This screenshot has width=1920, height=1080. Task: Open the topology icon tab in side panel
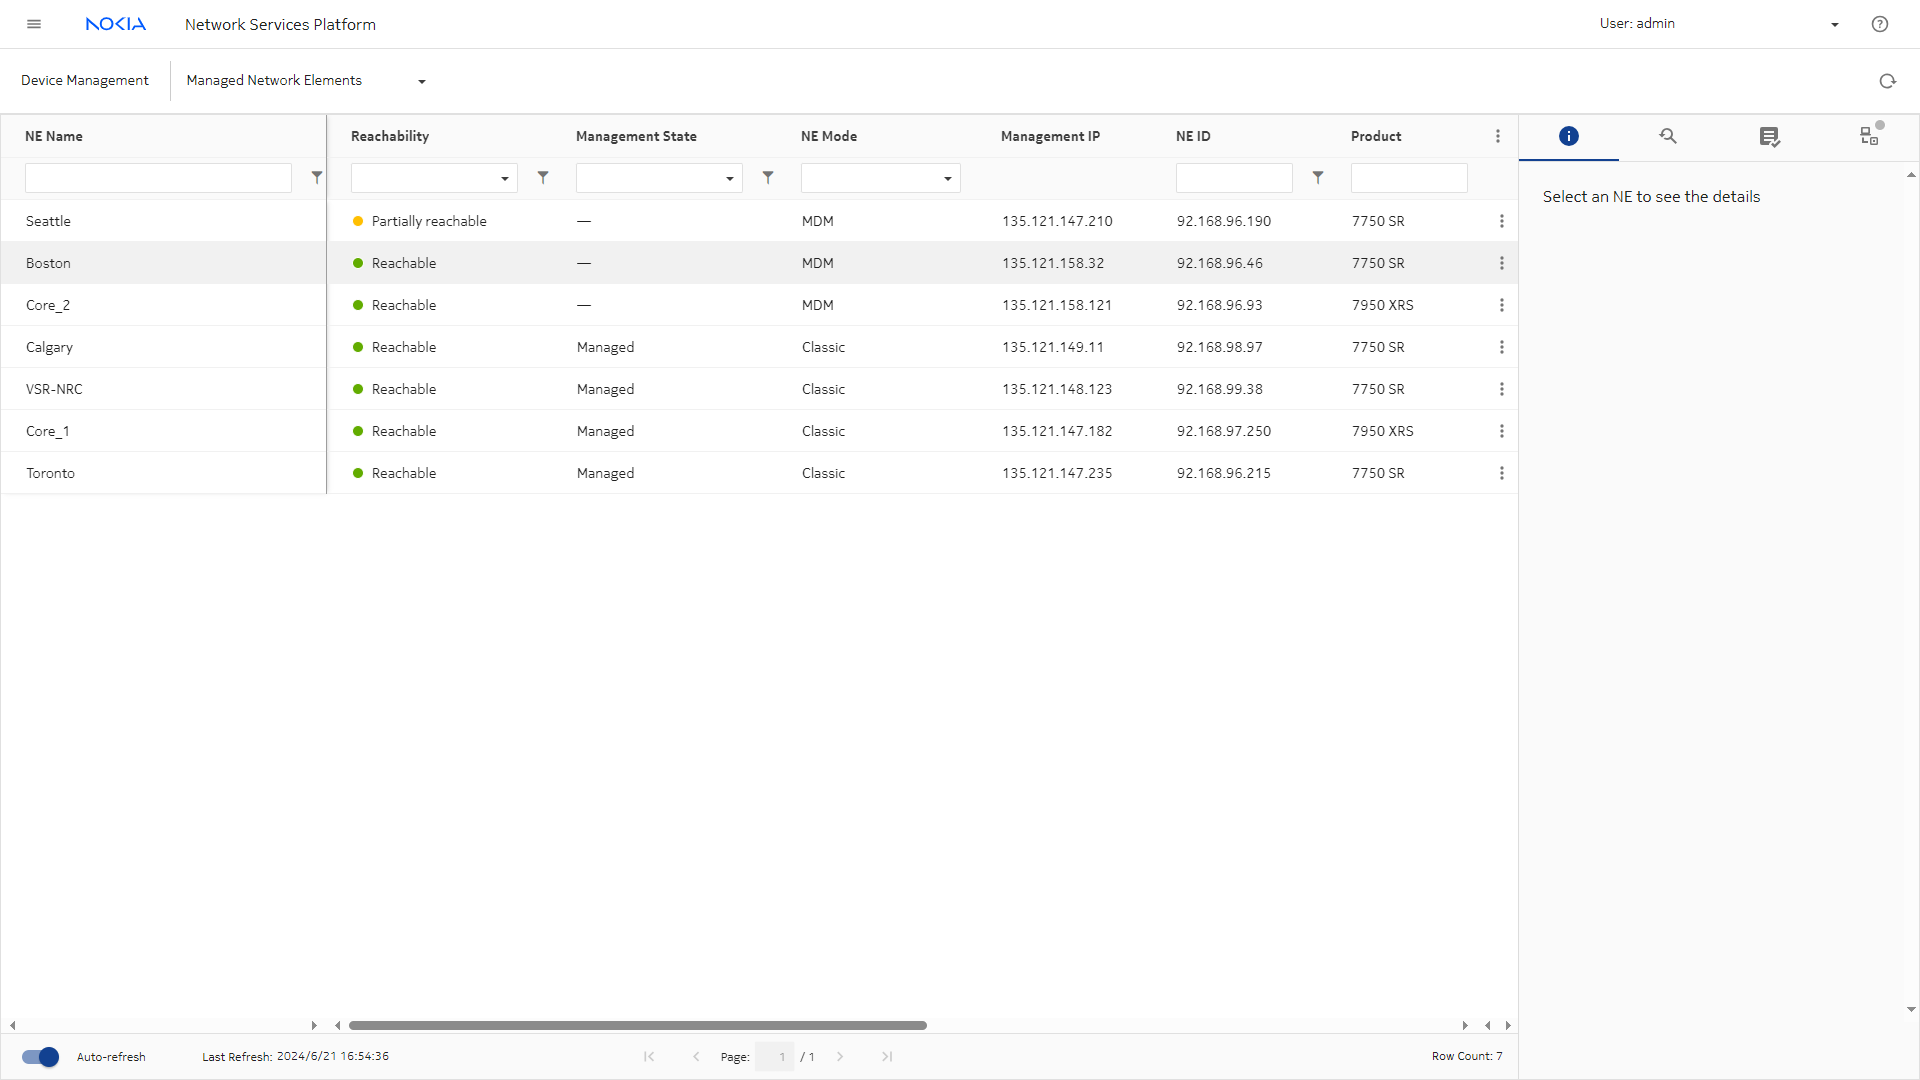pyautogui.click(x=1869, y=135)
